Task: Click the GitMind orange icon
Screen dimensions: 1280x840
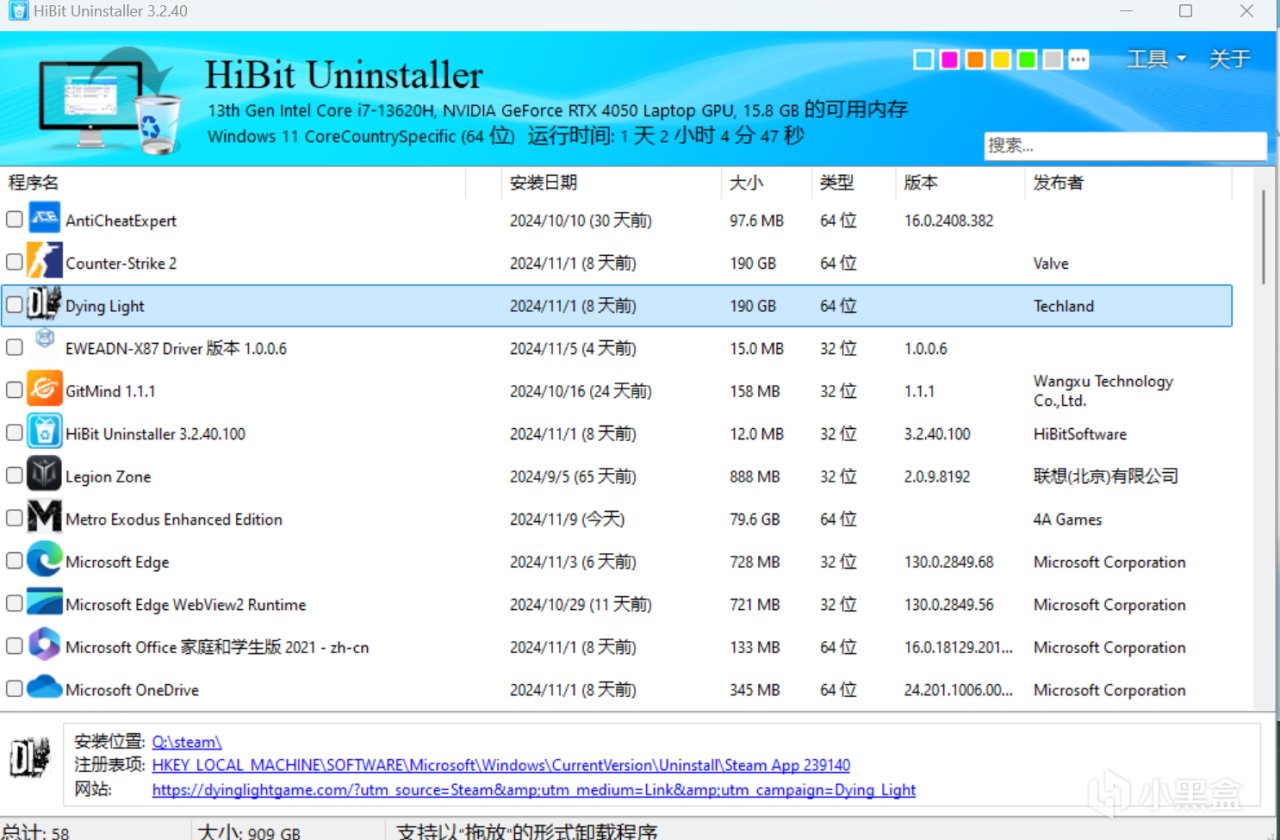Action: click(x=44, y=390)
